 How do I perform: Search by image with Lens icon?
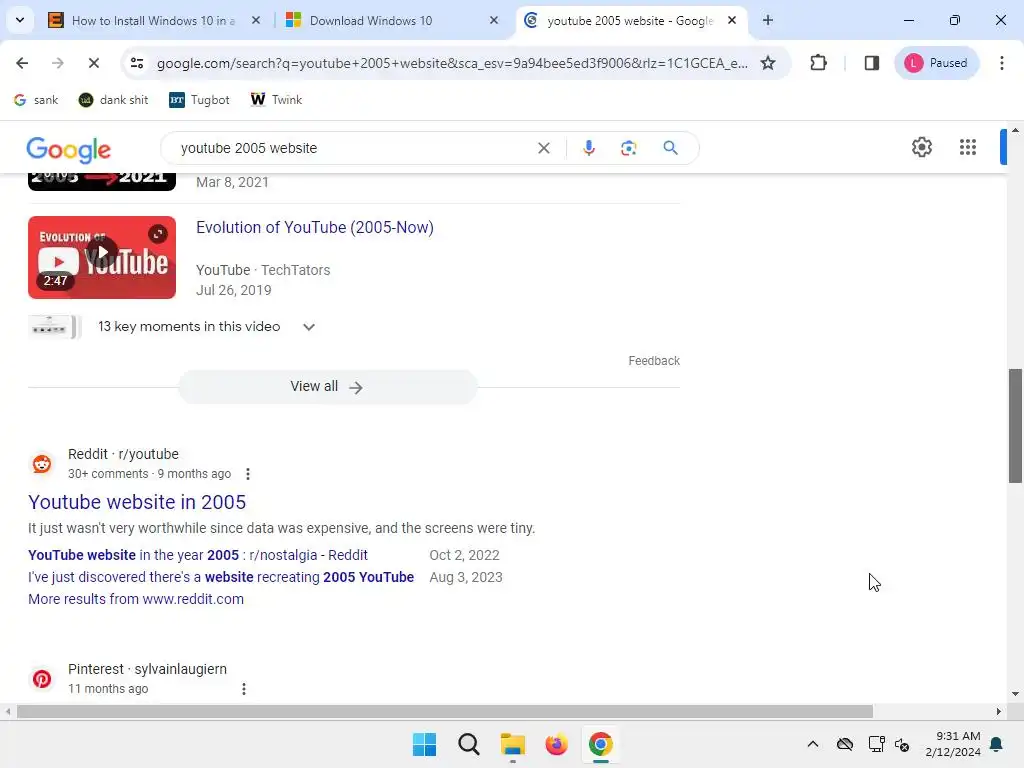(628, 148)
